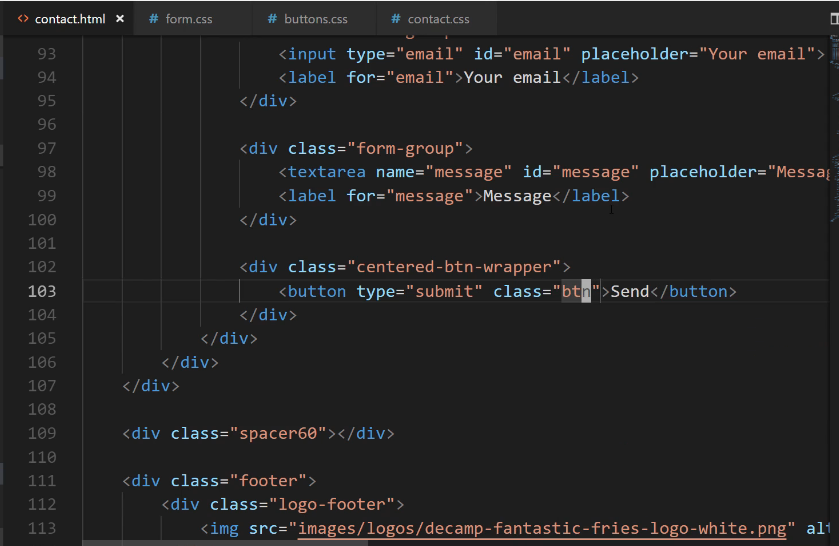
Task: Click the hash icon on buttons.css tab
Action: [272, 19]
